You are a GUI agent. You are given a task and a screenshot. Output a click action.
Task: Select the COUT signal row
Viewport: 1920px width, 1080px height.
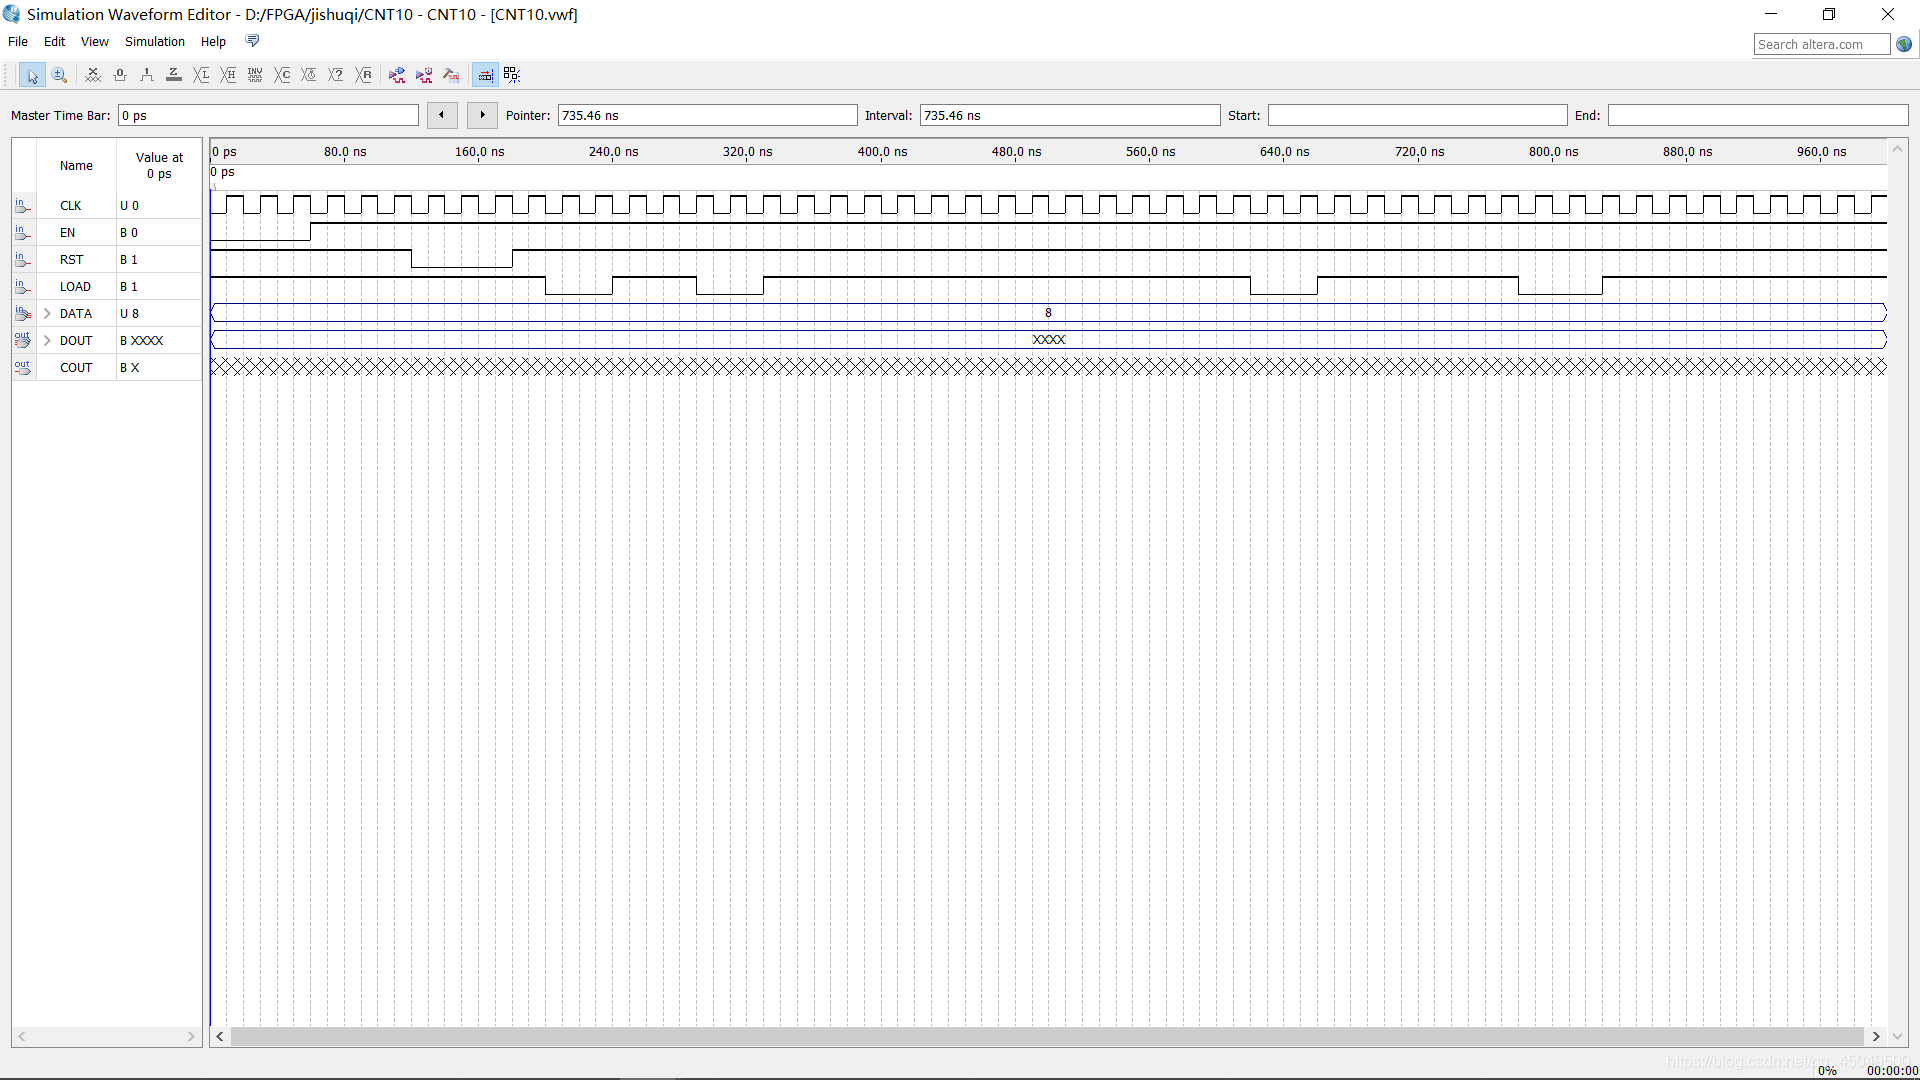click(107, 368)
